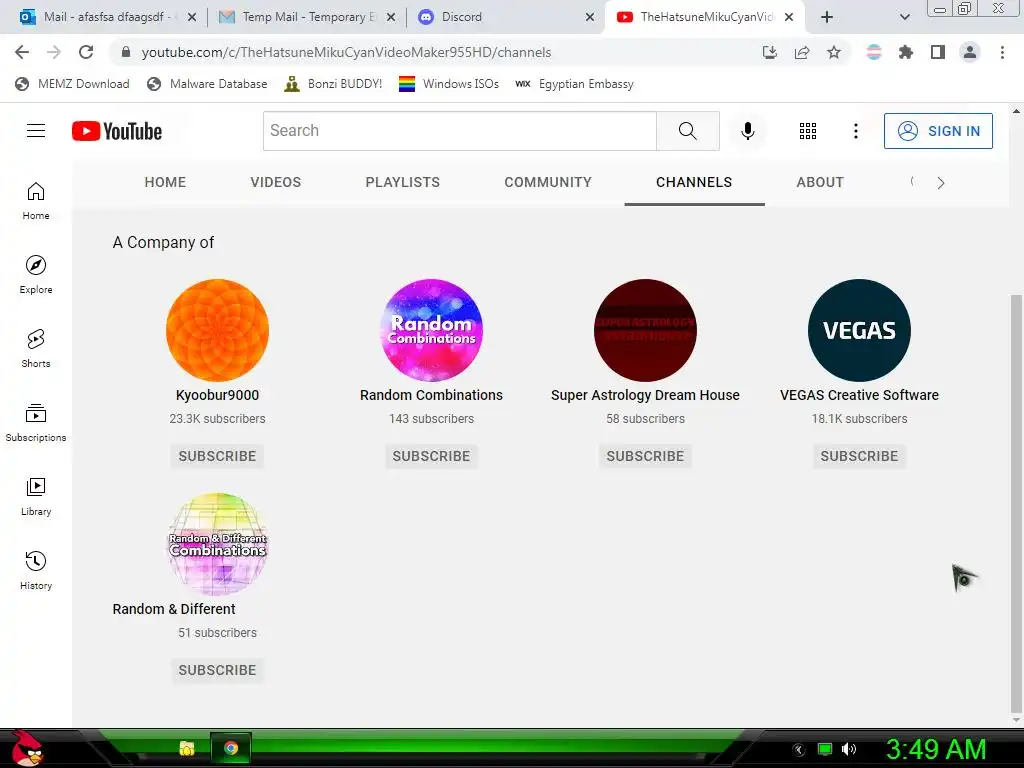Open the Malware Database bookmark
The image size is (1024, 768).
click(208, 84)
